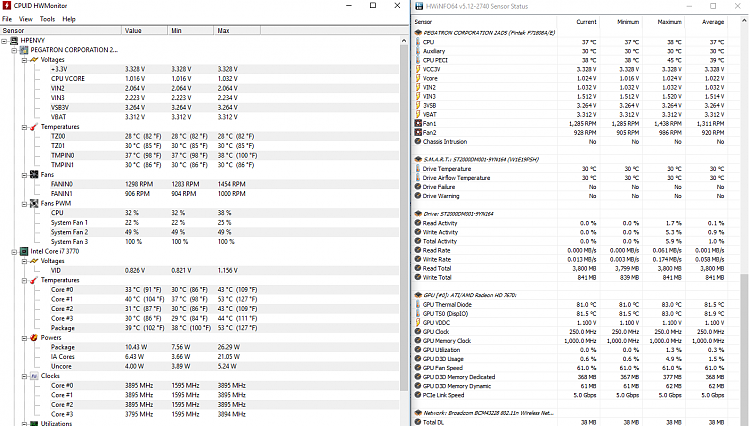The width and height of the screenshot is (750, 426).
Task: Open the View menu in HWMonitor
Action: (25, 18)
